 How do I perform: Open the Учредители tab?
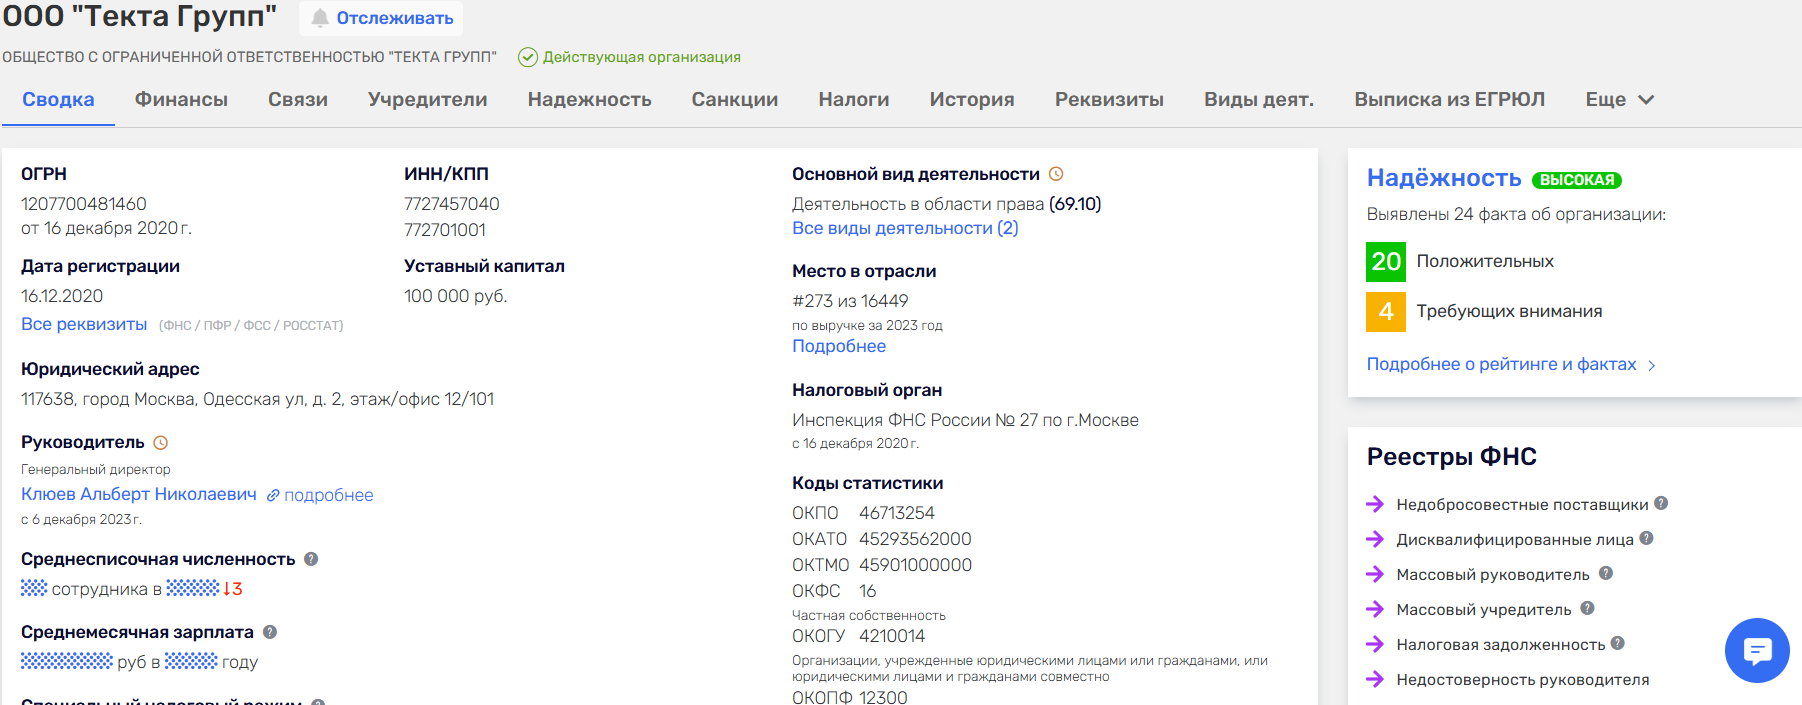point(428,100)
